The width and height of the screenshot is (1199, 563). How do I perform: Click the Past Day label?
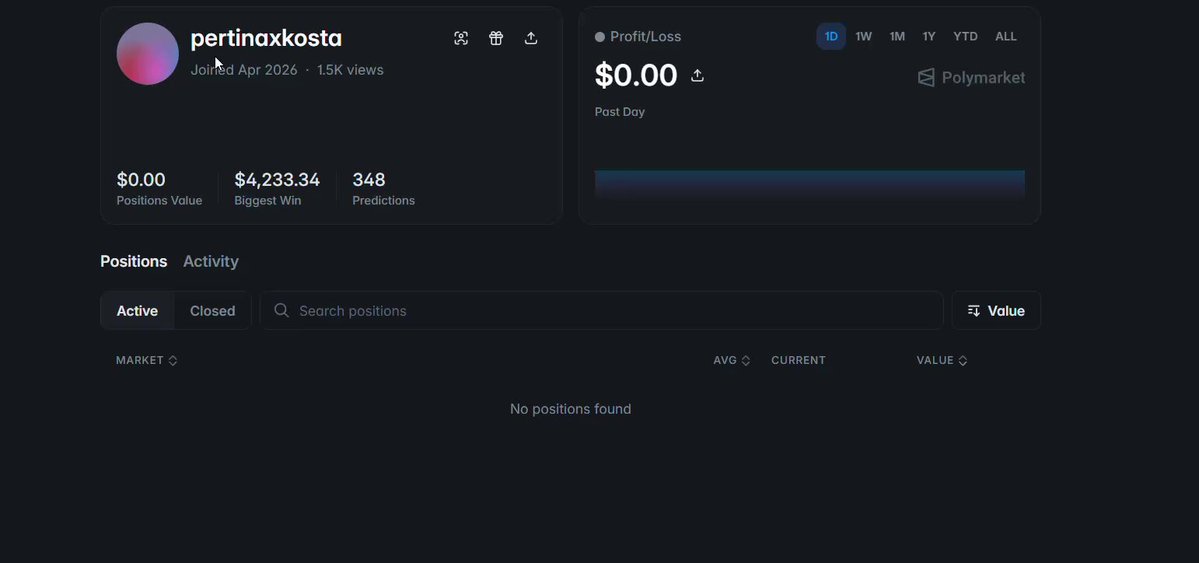click(x=619, y=112)
